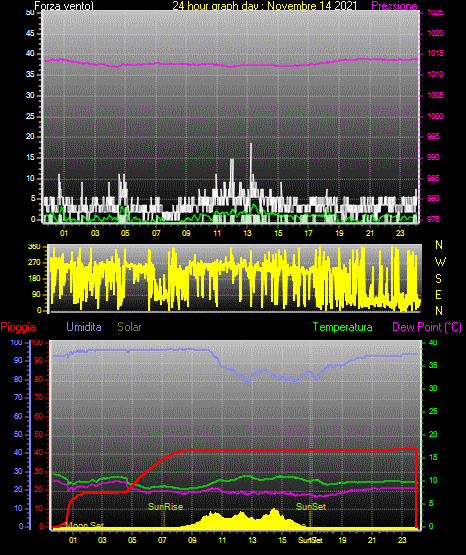Click the E wind direction letter
The image size is (466, 555).
[x=438, y=294]
